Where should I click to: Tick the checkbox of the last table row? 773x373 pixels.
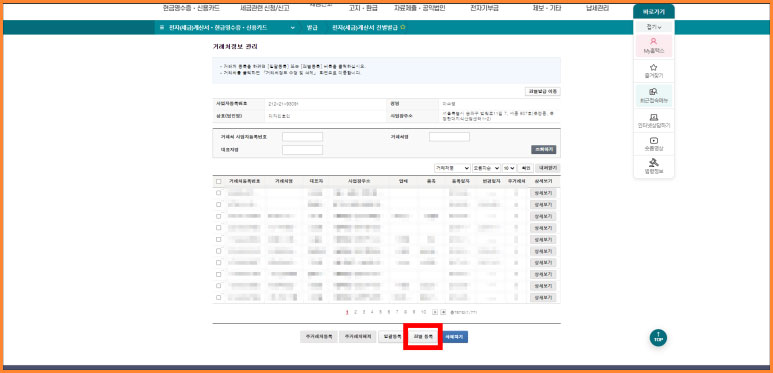pyautogui.click(x=218, y=298)
